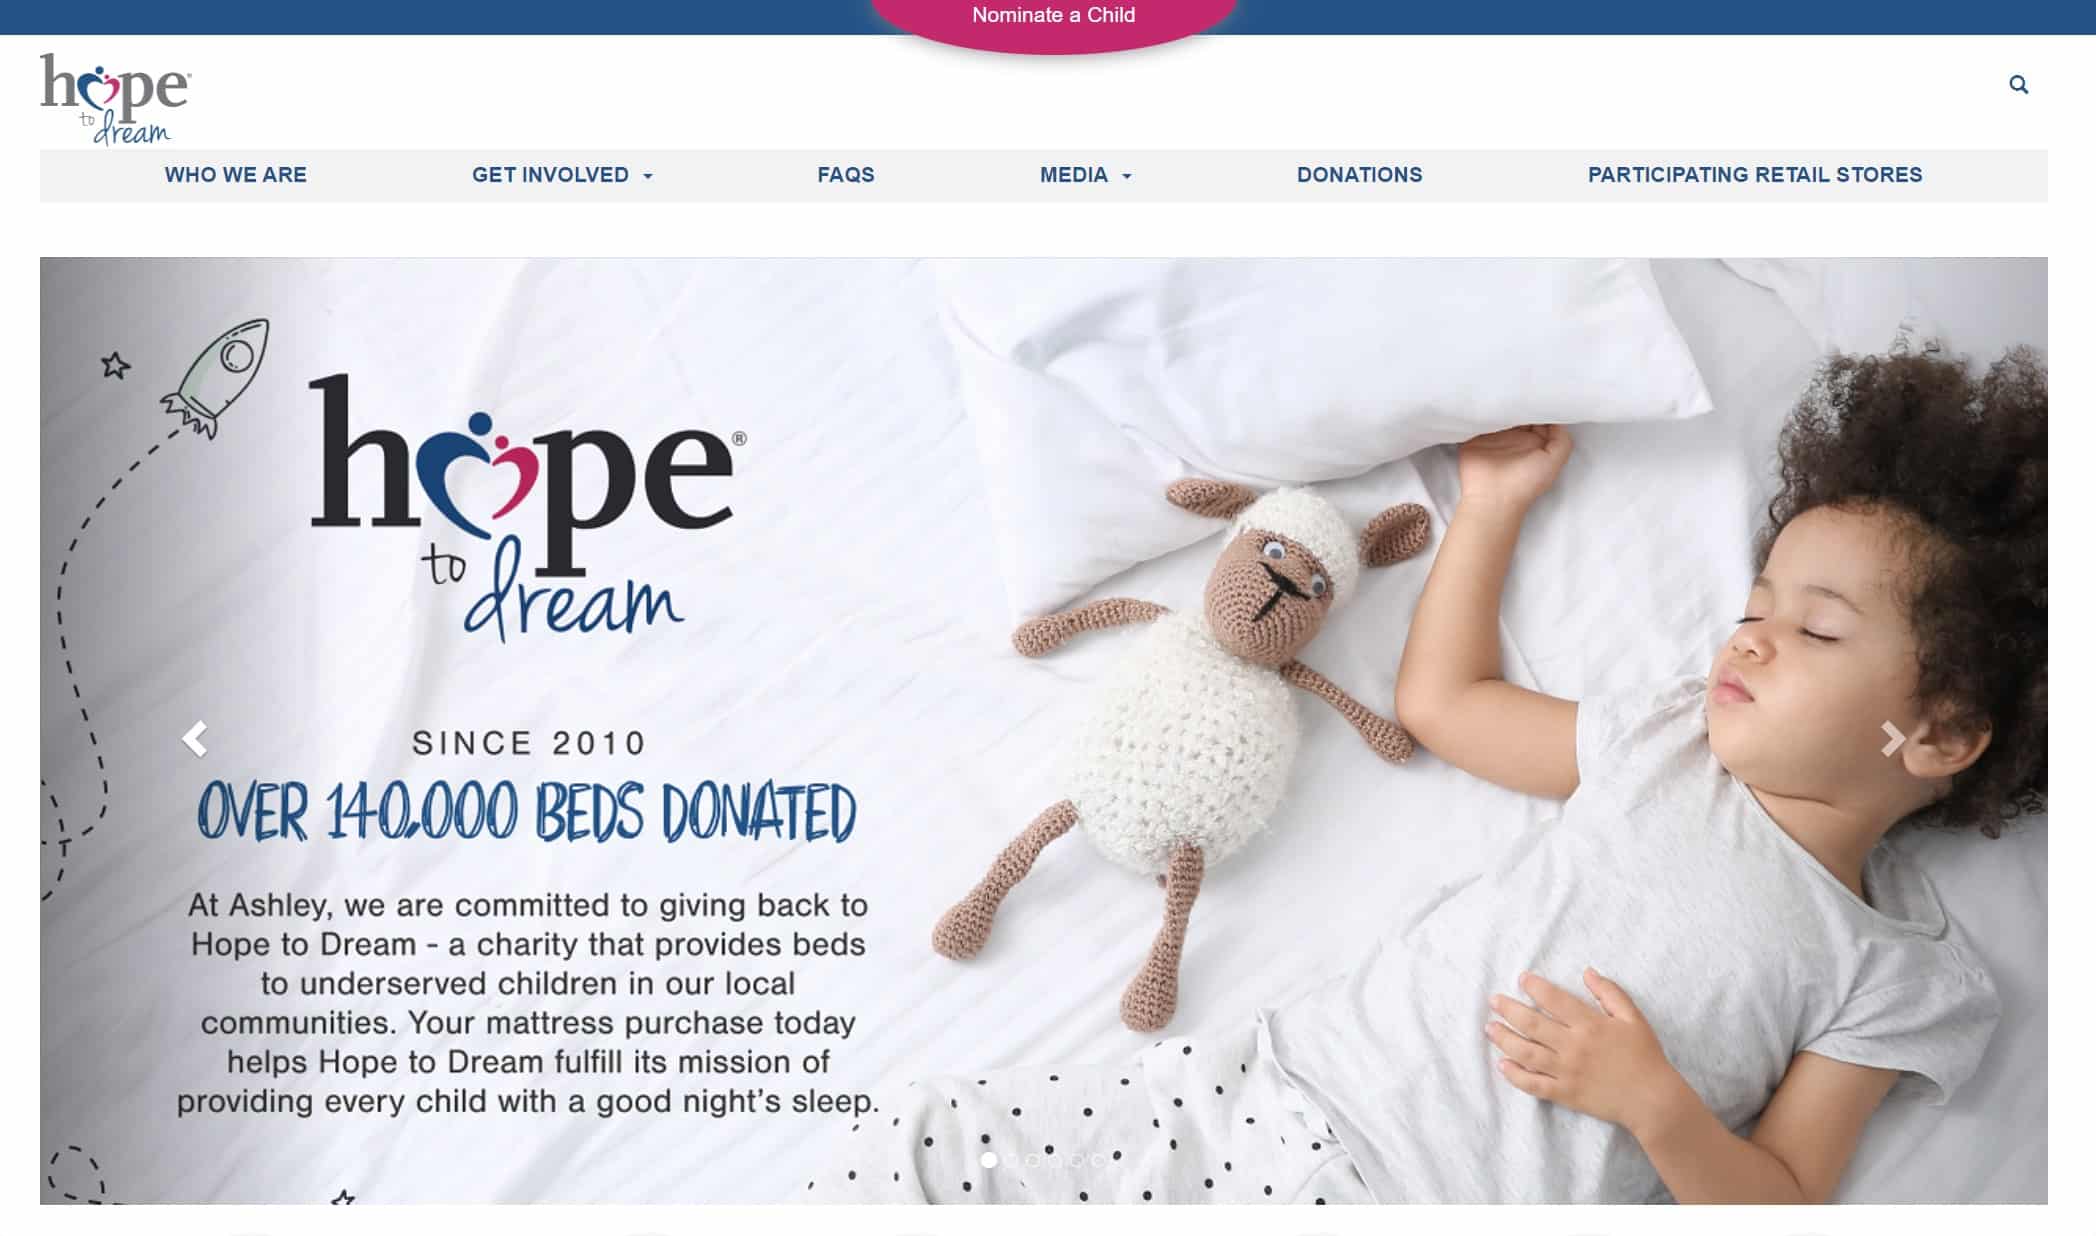Select the last carousel indicator dot
Viewport: 2096px width, 1236px height.
point(1099,1160)
